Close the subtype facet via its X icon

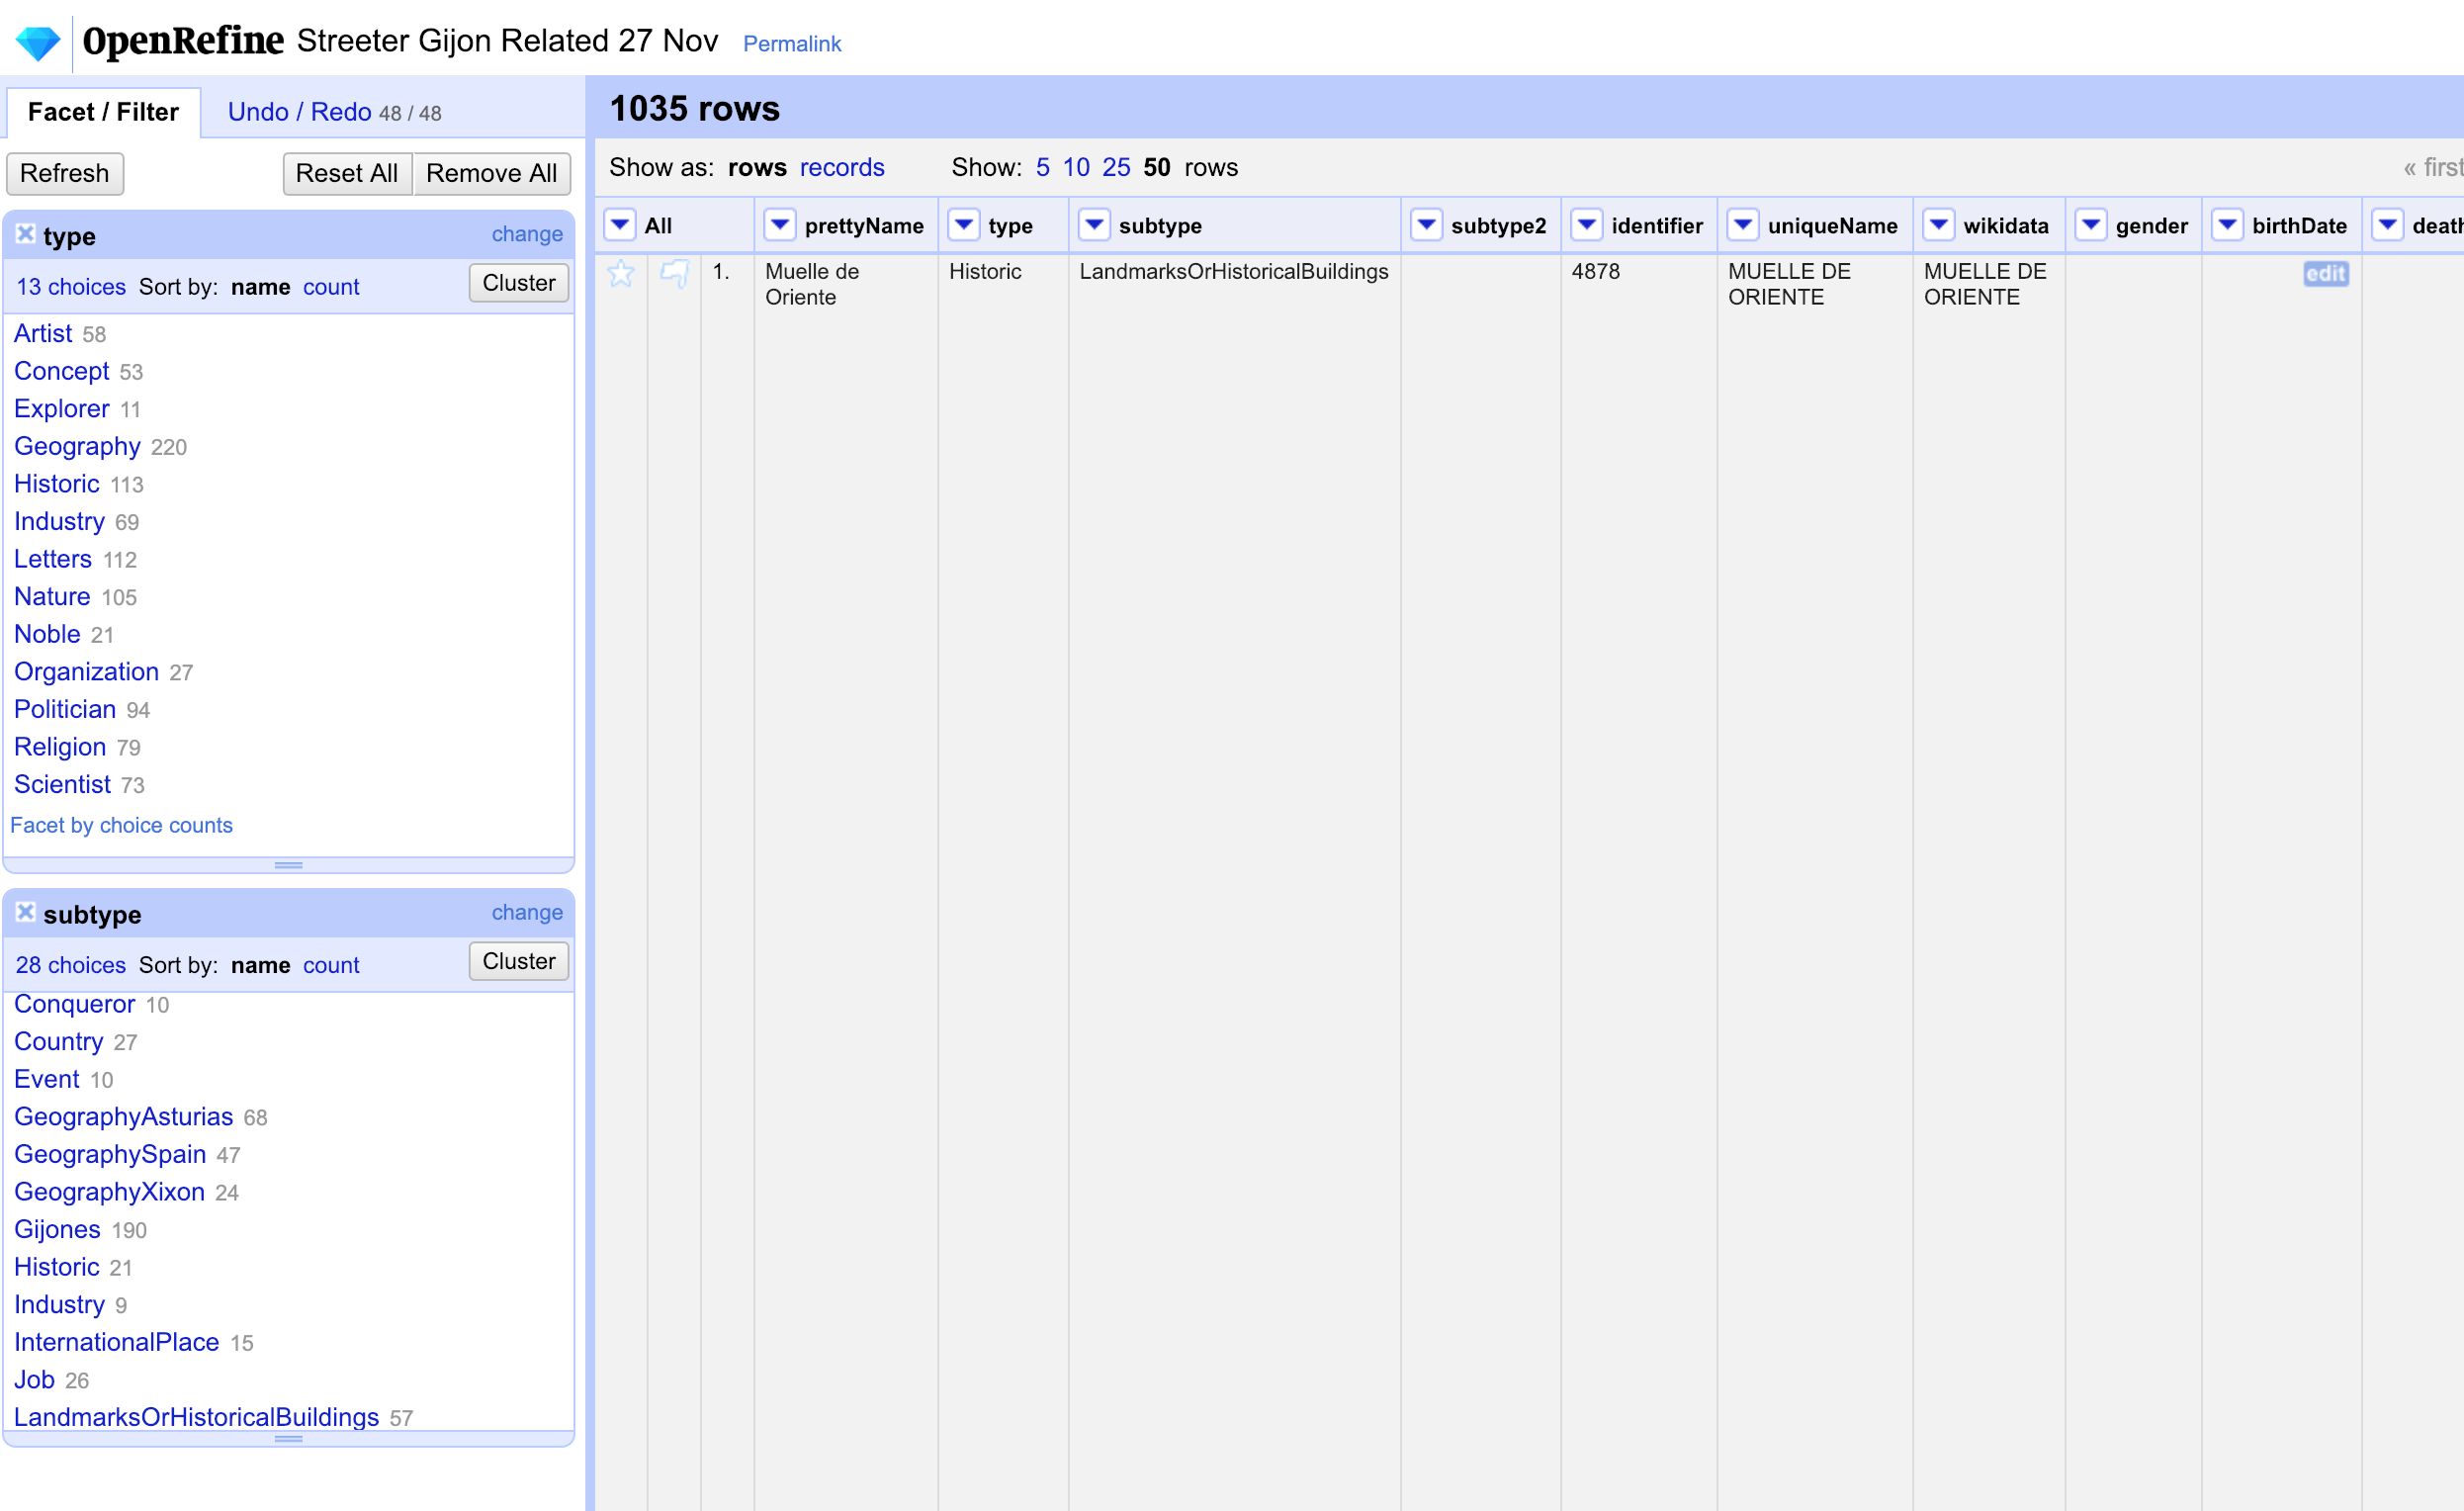(x=25, y=911)
